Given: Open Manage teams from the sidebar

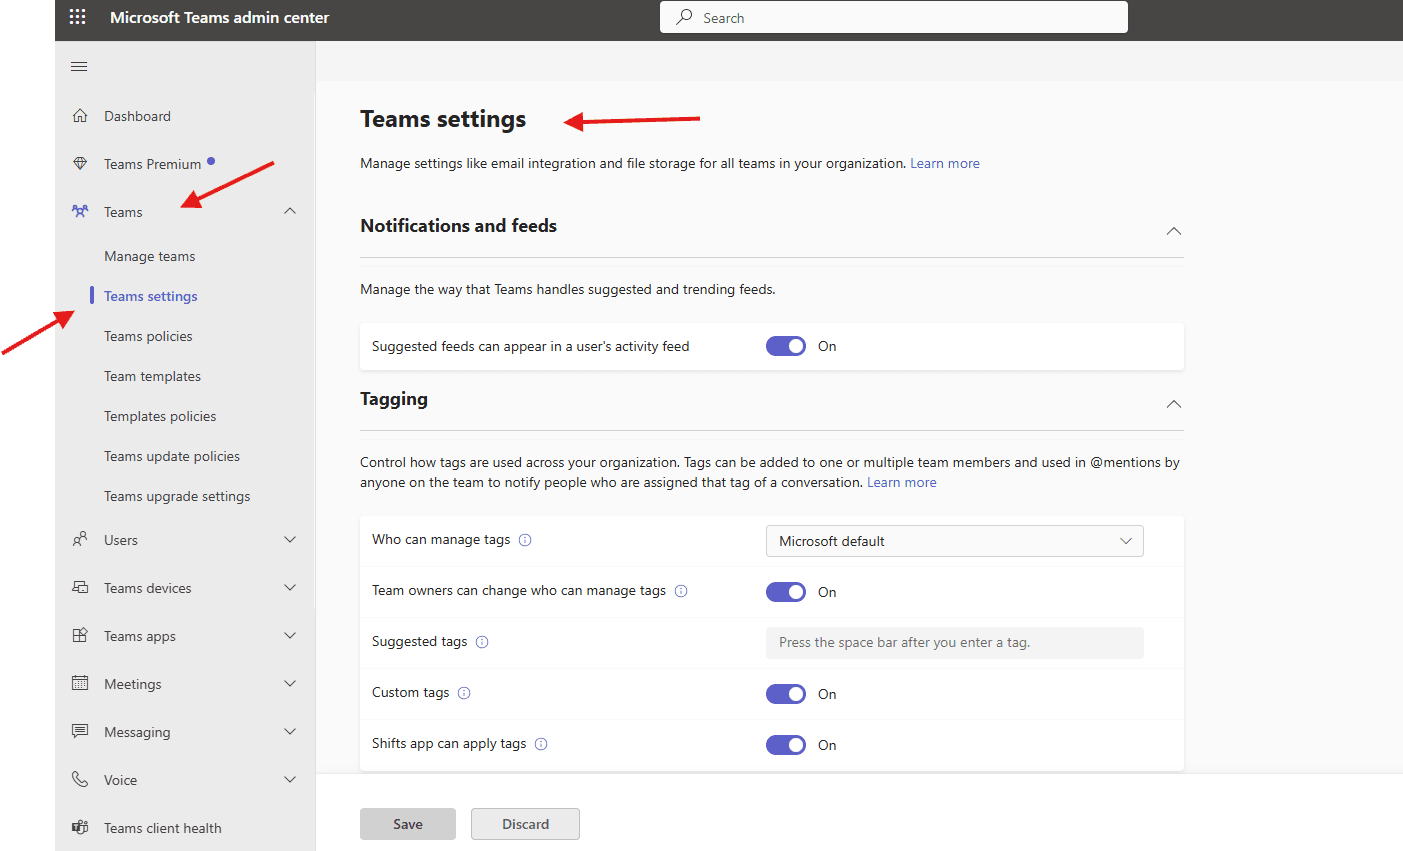Looking at the screenshot, I should [x=149, y=255].
